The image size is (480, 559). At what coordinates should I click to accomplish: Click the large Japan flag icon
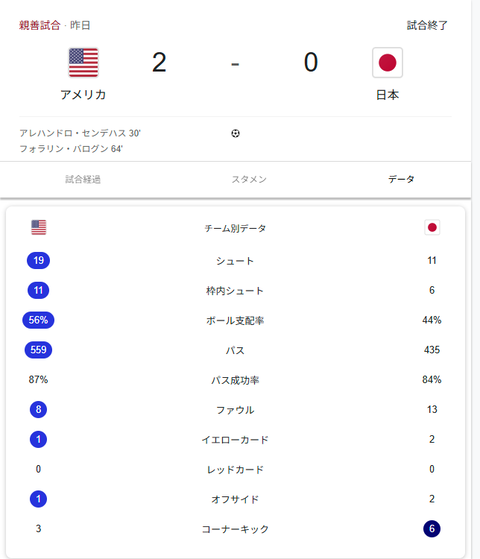[x=387, y=62]
